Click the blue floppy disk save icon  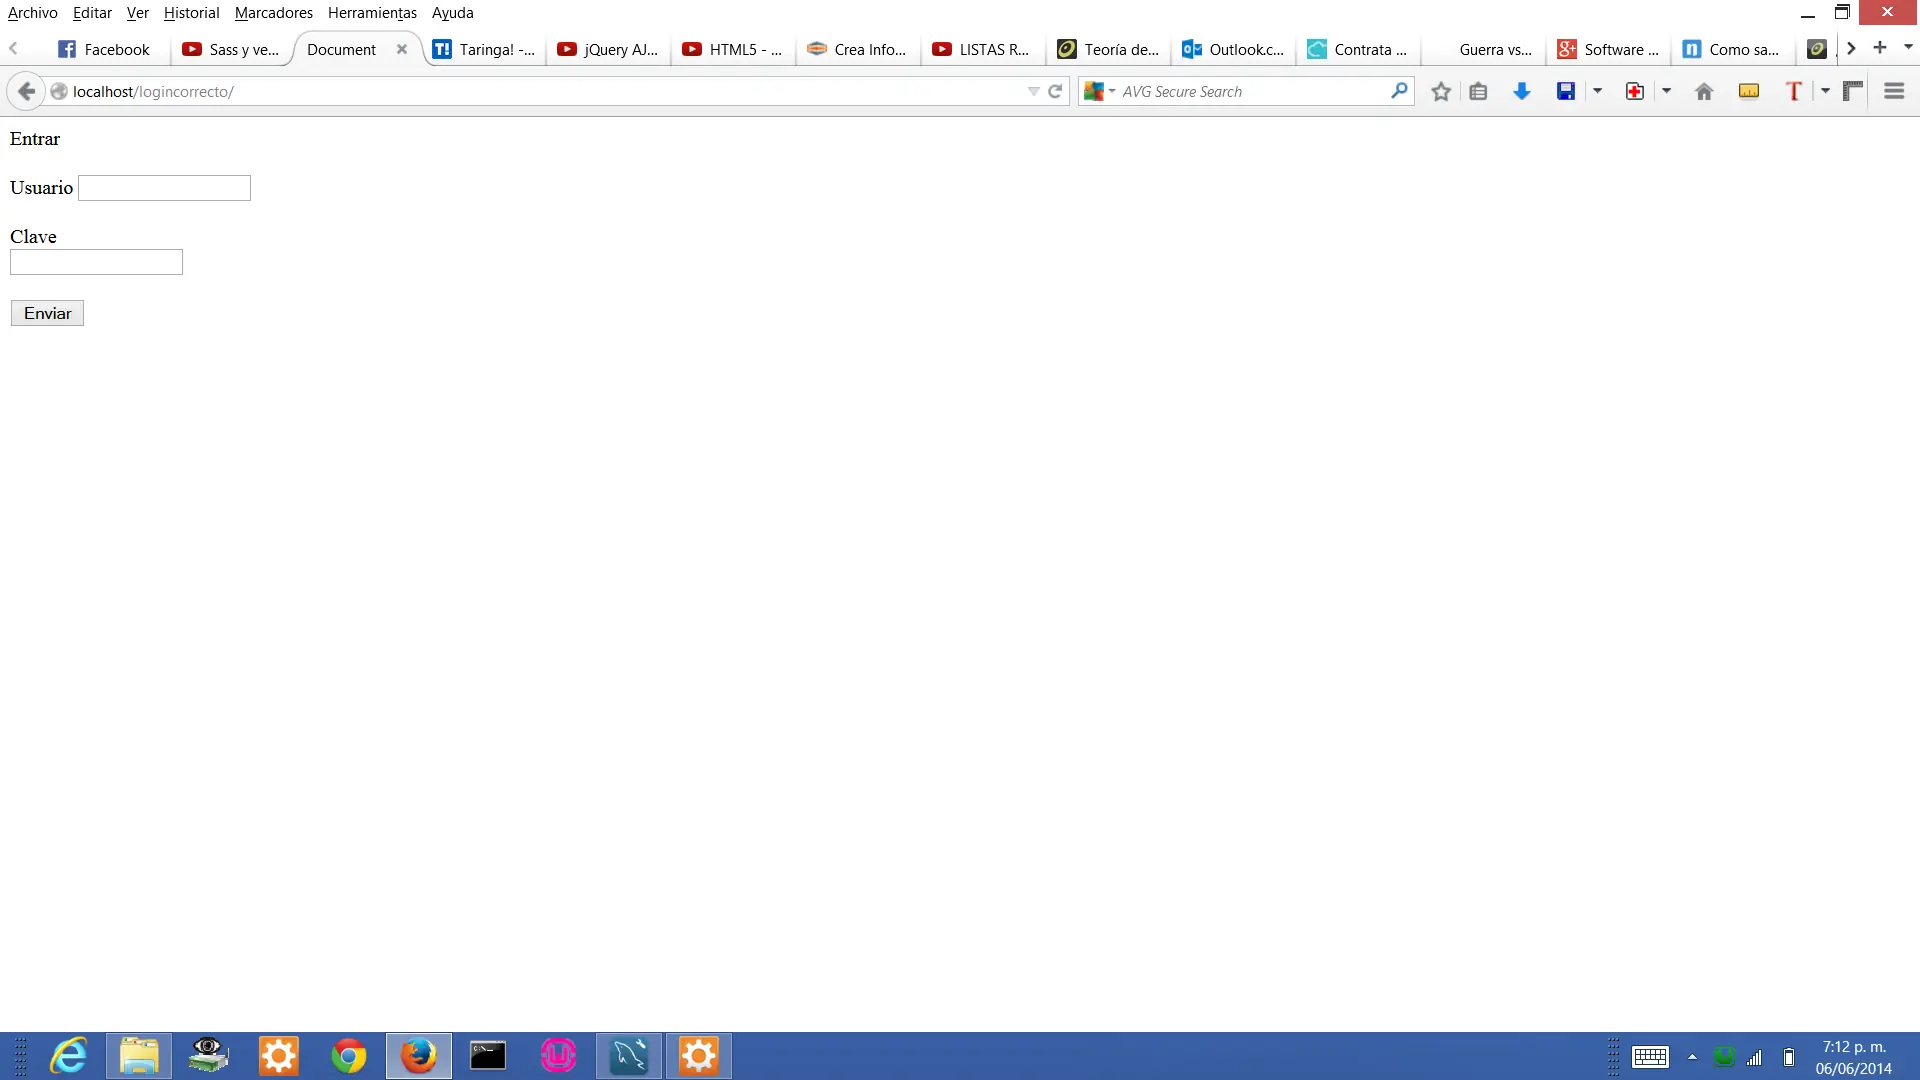coord(1565,91)
